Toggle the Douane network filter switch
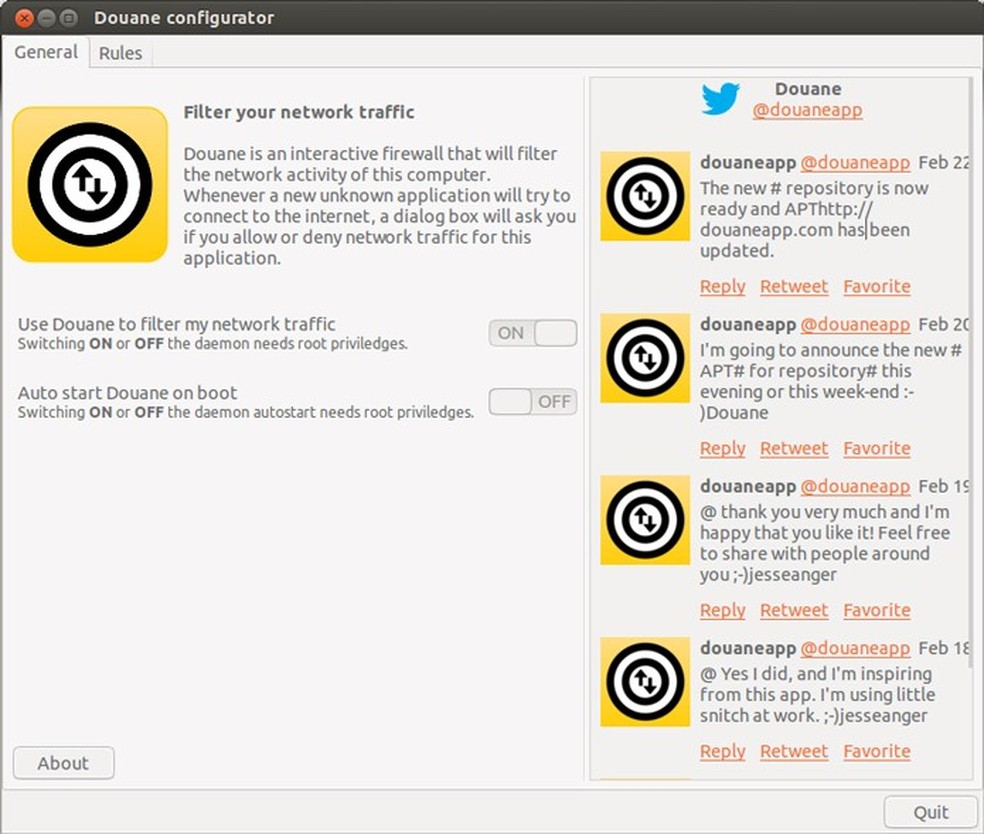 [x=533, y=333]
